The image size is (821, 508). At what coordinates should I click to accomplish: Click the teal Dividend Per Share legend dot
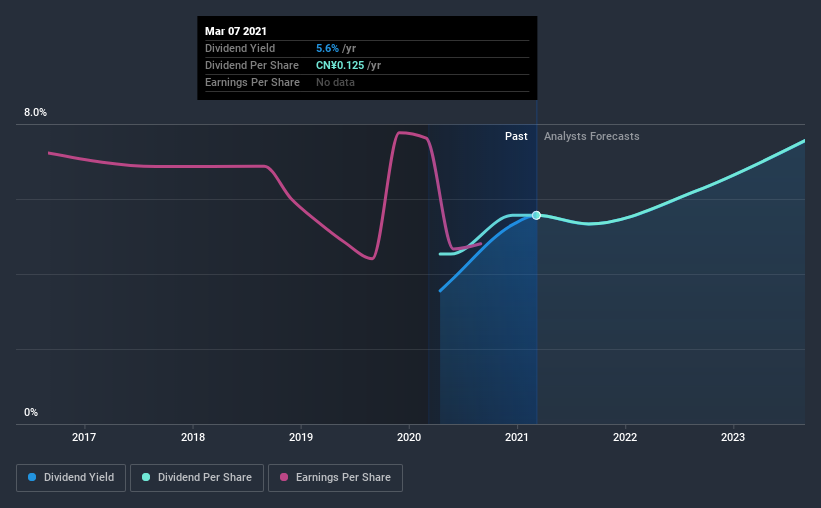(x=146, y=477)
